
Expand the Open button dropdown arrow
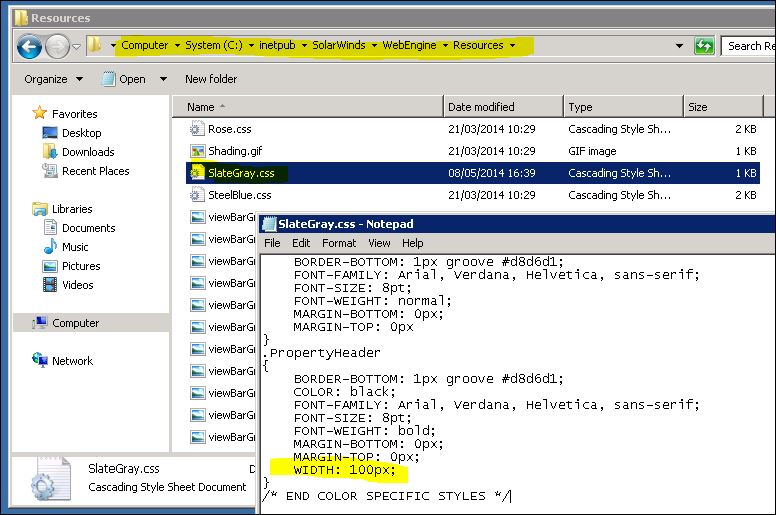163,79
